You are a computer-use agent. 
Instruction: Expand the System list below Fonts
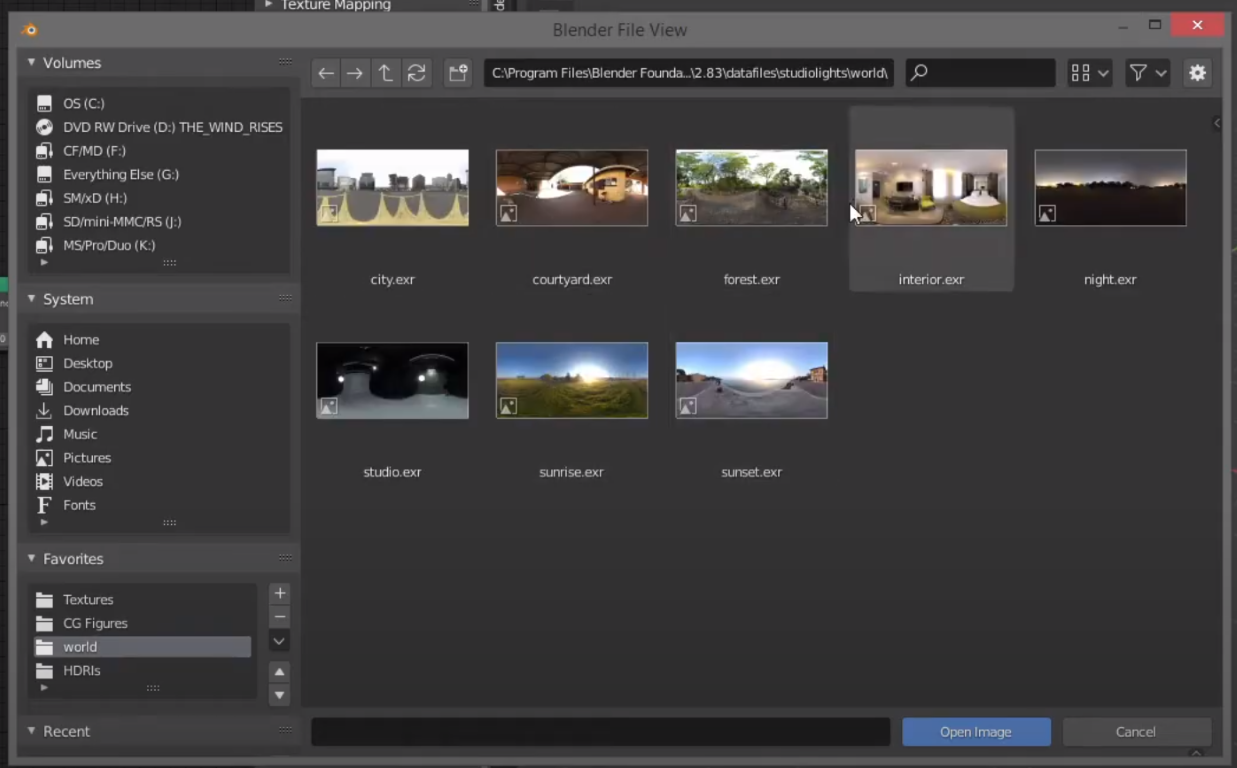pos(43,522)
